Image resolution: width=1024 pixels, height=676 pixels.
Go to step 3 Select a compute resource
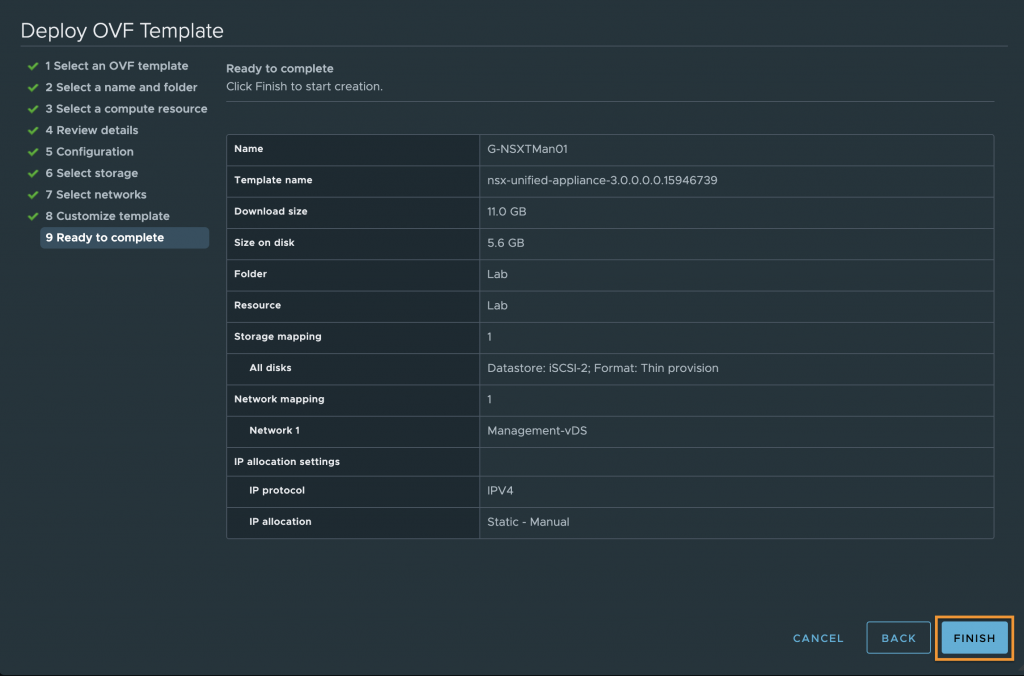(x=126, y=109)
